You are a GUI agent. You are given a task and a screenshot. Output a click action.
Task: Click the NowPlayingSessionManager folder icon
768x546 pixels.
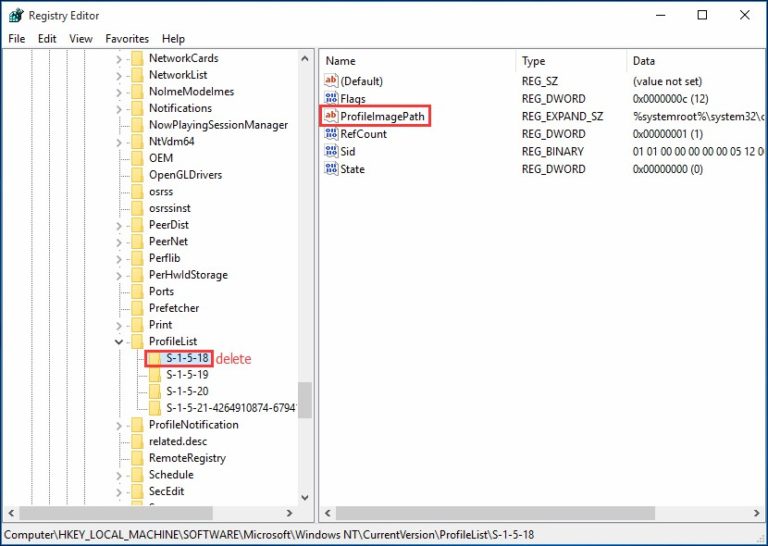(137, 125)
